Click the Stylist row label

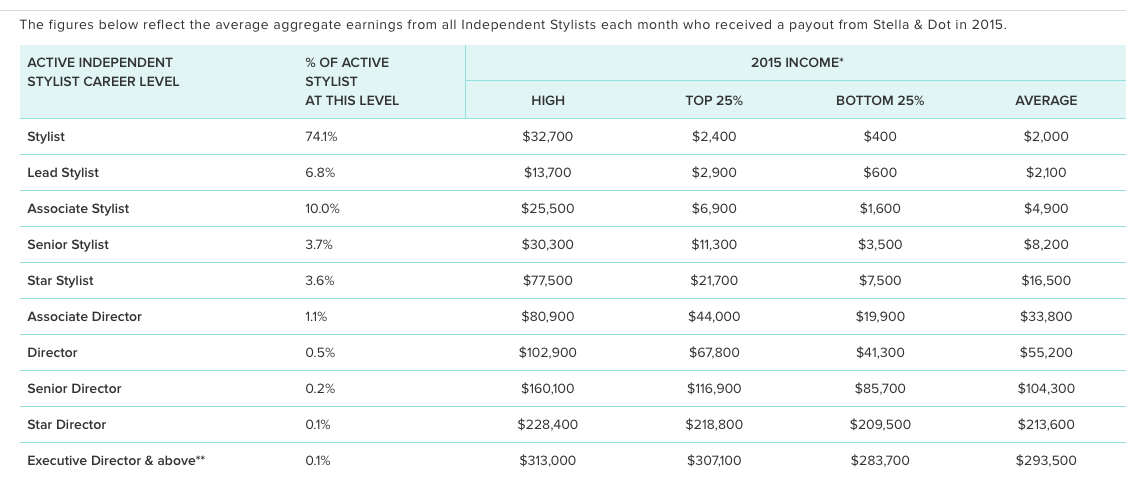[x=46, y=136]
